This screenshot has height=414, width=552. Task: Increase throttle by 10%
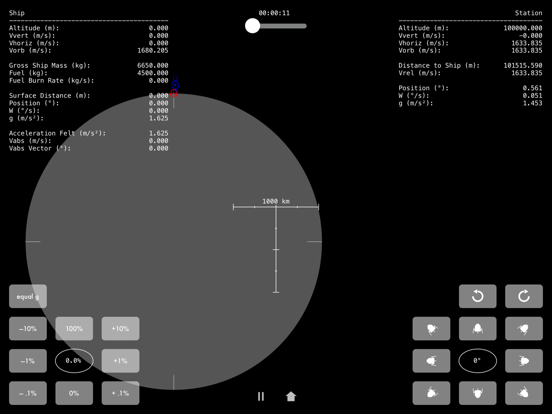point(120,328)
